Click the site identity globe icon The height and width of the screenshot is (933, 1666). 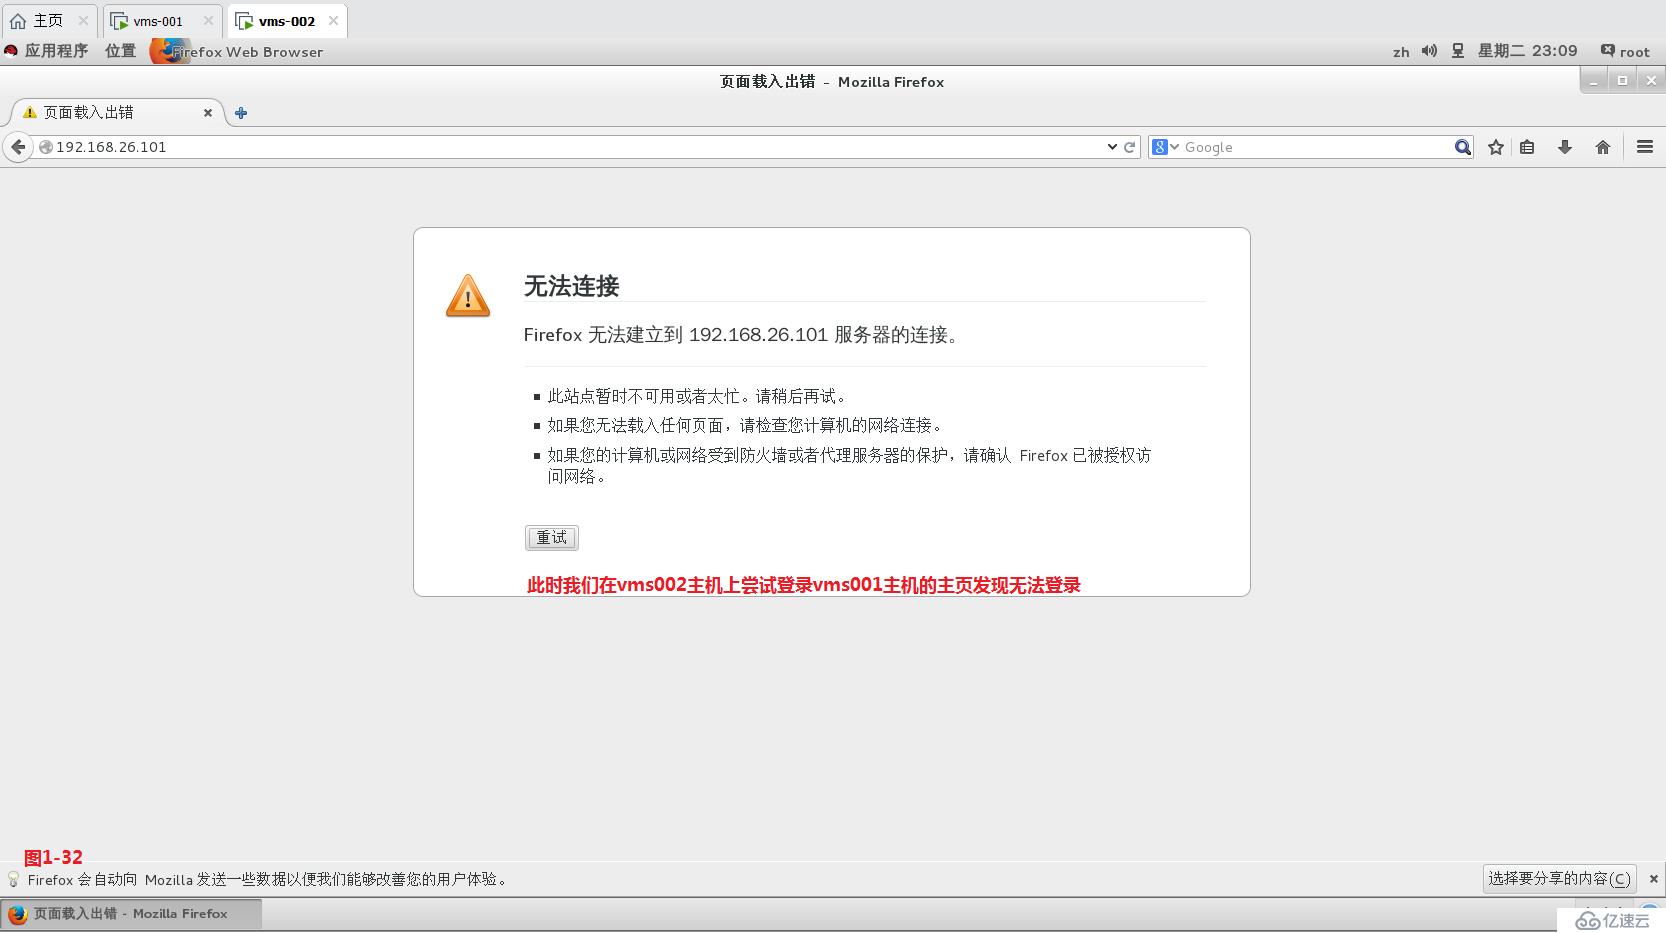45,147
